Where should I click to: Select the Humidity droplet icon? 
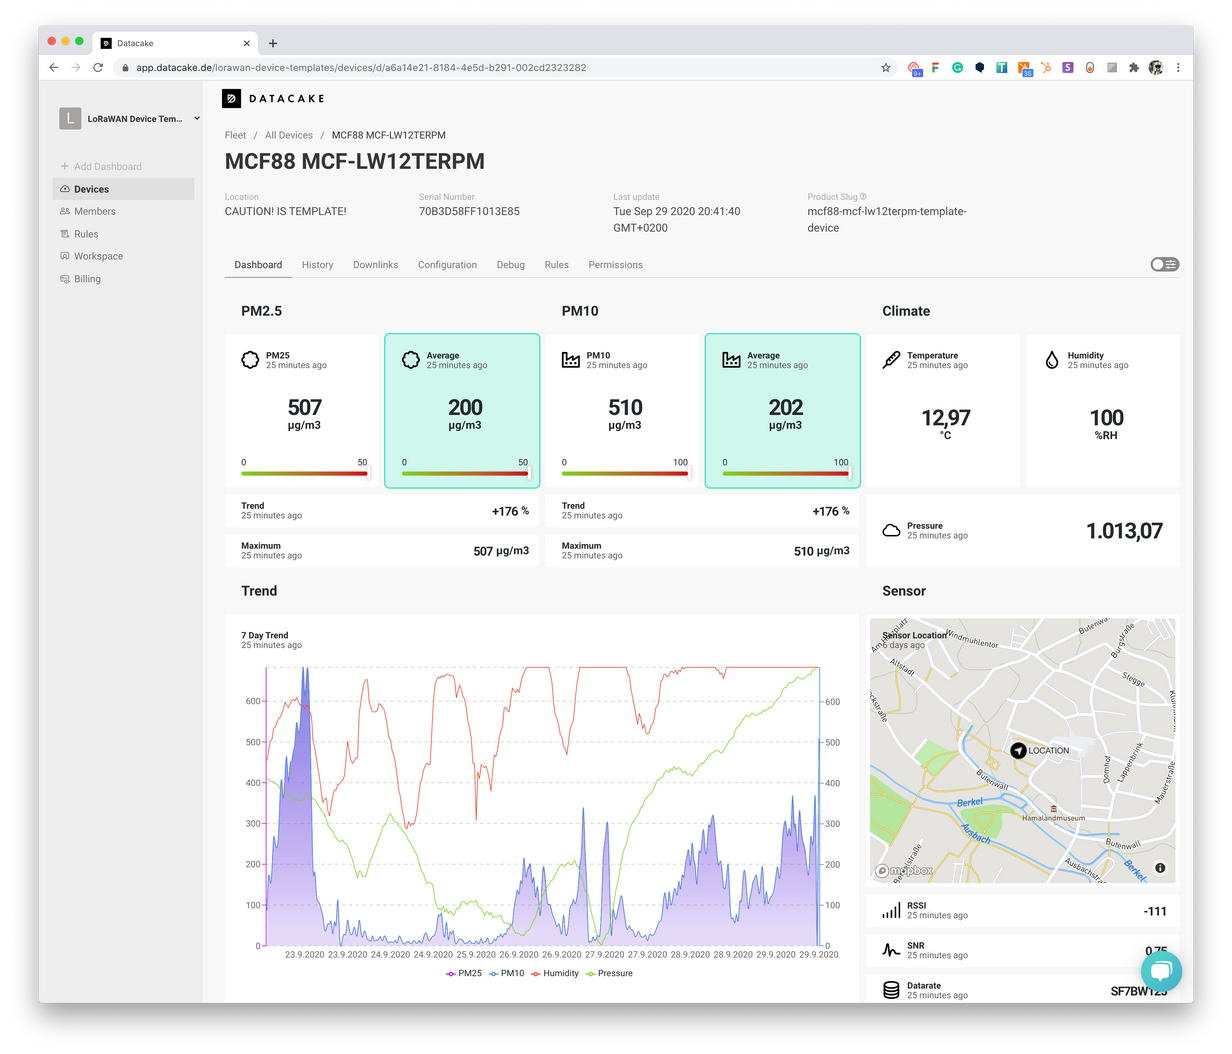[x=1050, y=359]
